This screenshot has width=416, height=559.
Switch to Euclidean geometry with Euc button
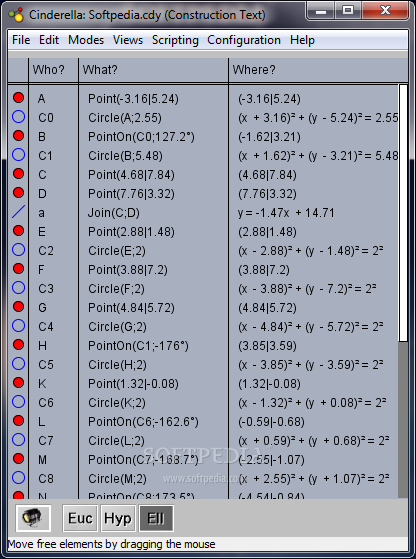click(x=80, y=518)
